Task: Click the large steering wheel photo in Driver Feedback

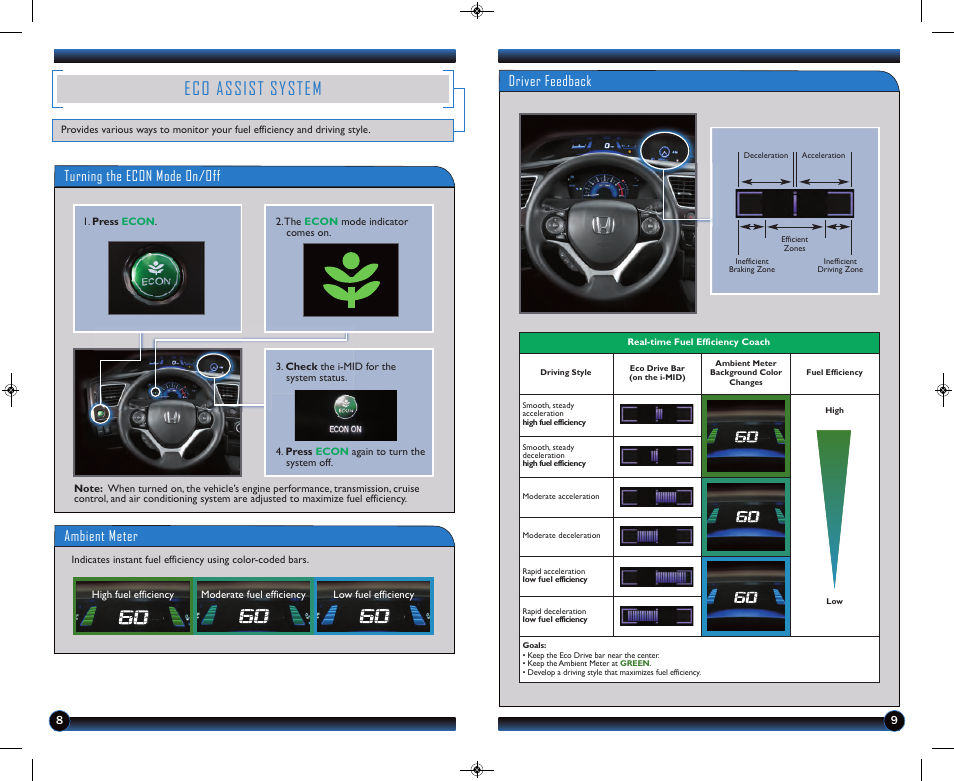Action: click(608, 213)
